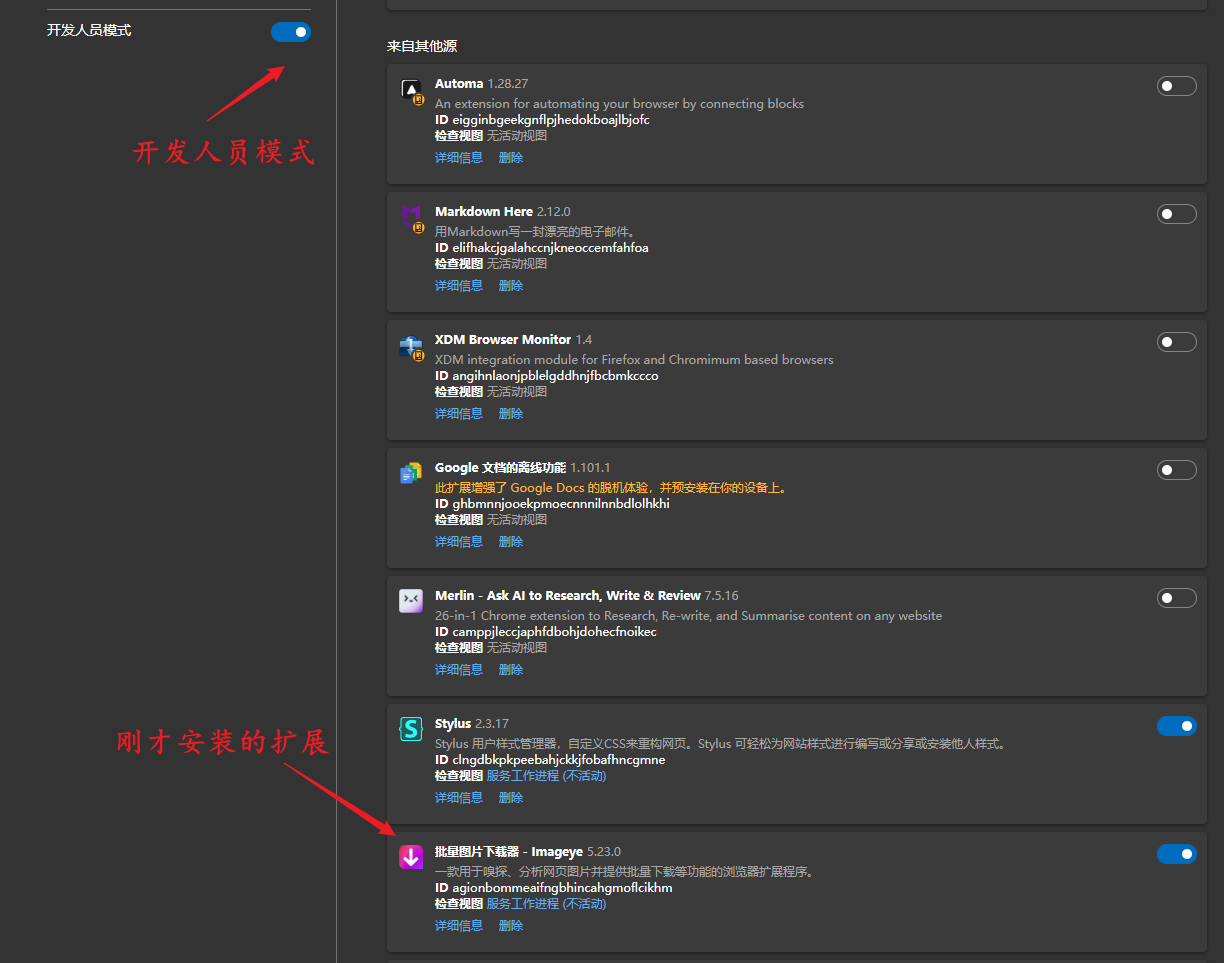This screenshot has height=963, width=1224.
Task: Click the 开发人员模式 label in sidebar
Action: tap(89, 31)
